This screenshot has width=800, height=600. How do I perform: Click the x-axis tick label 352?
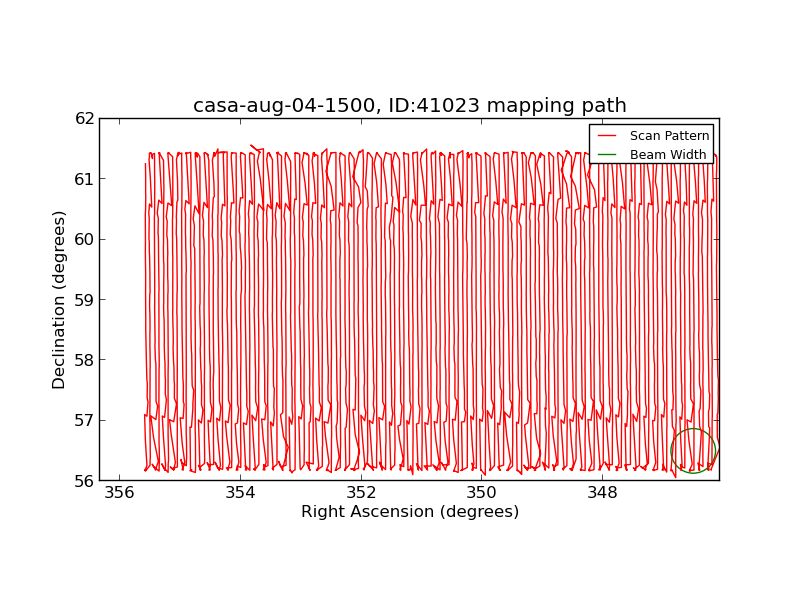[x=361, y=493]
